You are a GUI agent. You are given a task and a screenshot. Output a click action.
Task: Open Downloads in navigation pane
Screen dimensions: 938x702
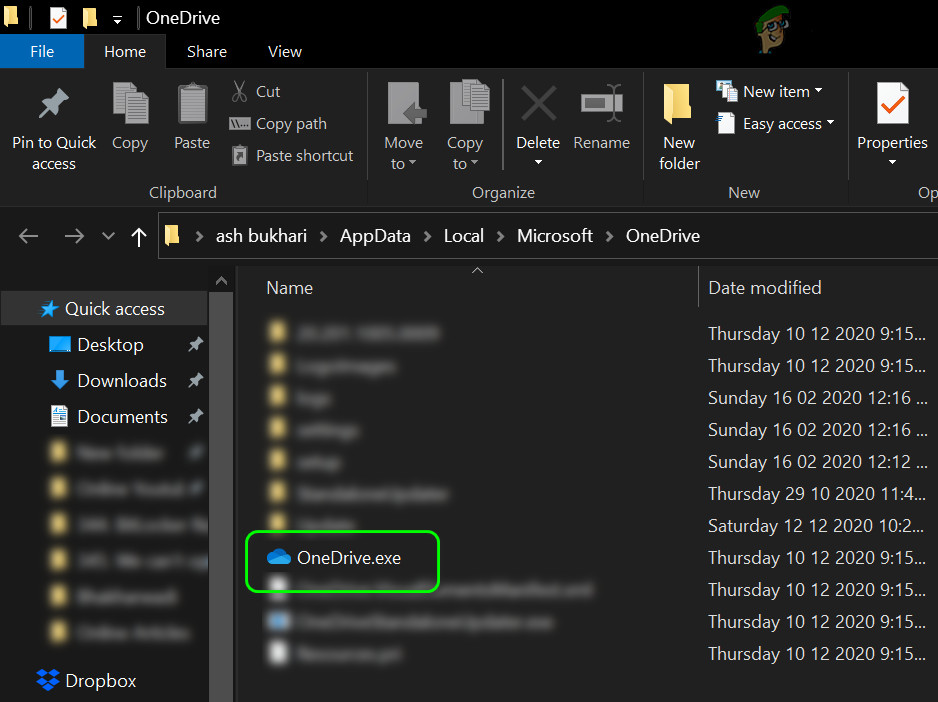(x=122, y=381)
